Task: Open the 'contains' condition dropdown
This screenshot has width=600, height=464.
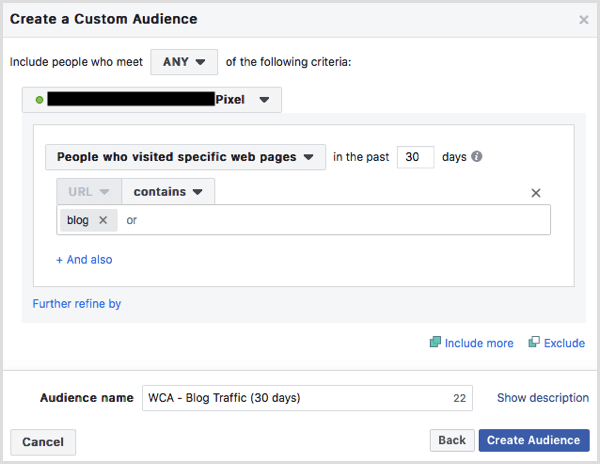Action: 168,191
